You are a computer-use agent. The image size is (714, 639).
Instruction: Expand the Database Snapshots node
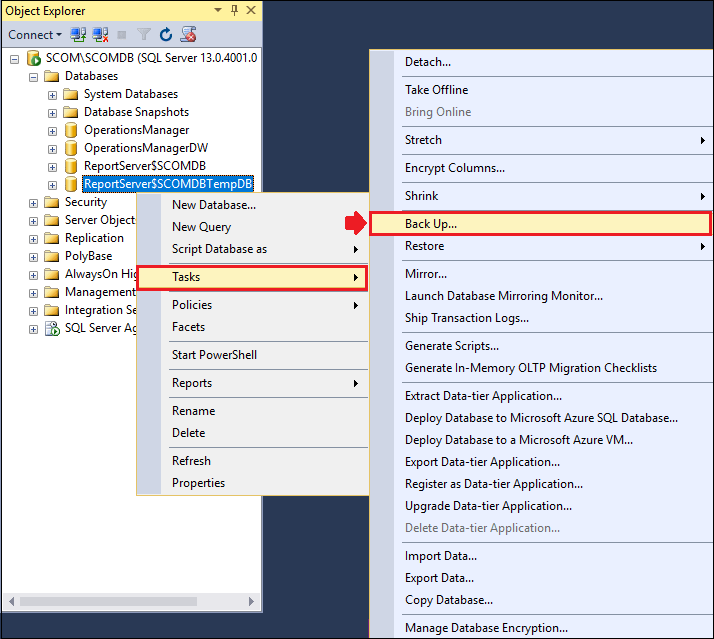pyautogui.click(x=52, y=113)
